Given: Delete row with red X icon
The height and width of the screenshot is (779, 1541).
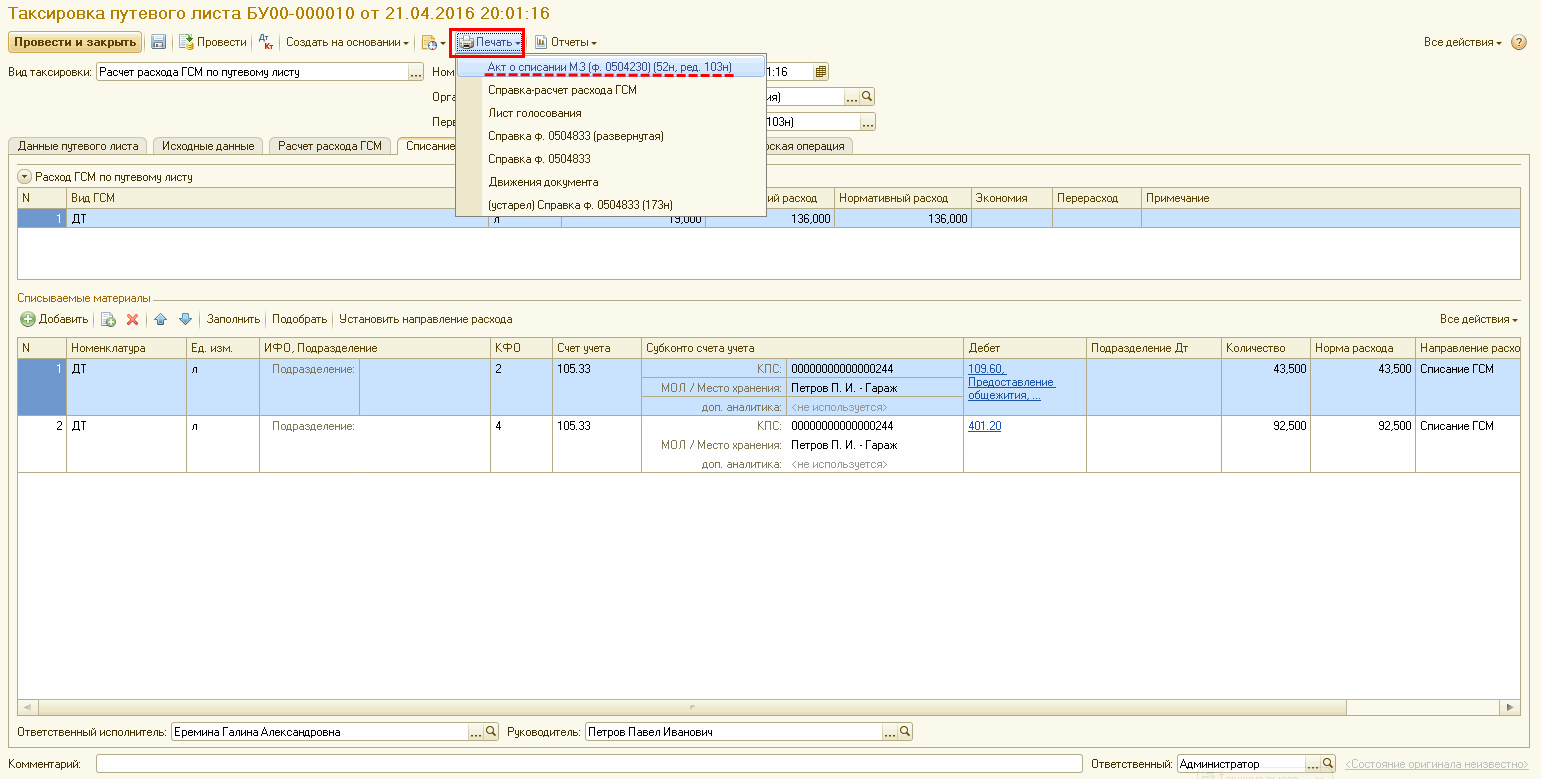Looking at the screenshot, I should click(131, 319).
